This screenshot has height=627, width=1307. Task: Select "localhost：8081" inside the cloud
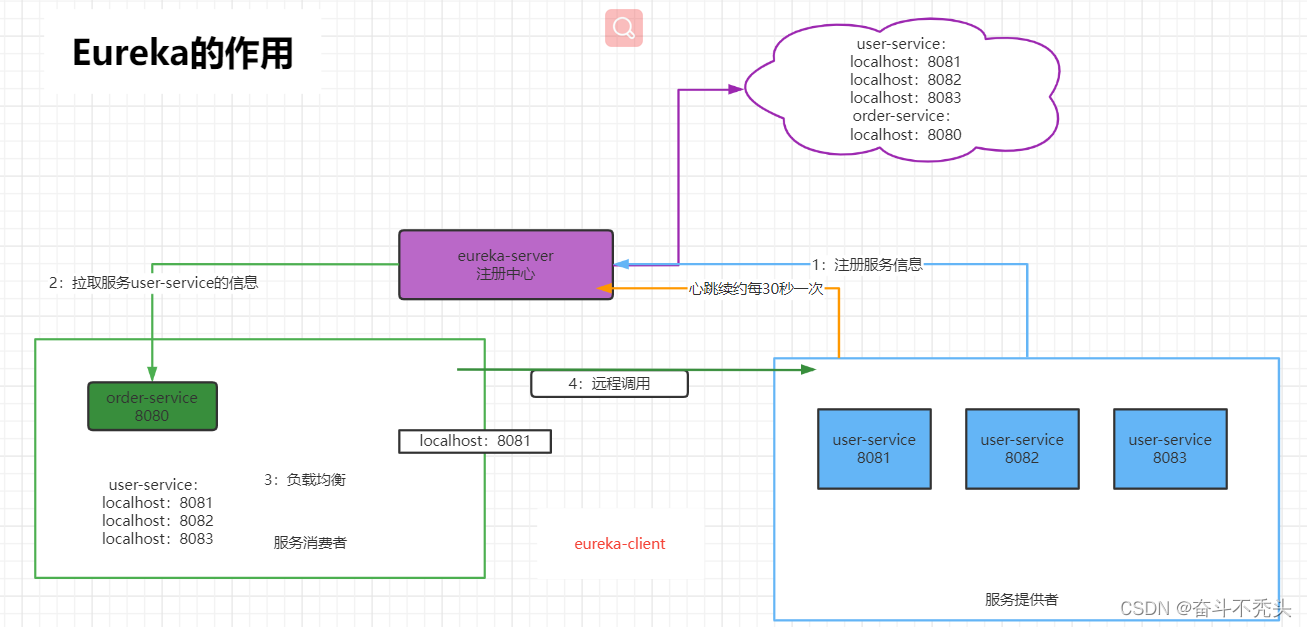pyautogui.click(x=906, y=62)
